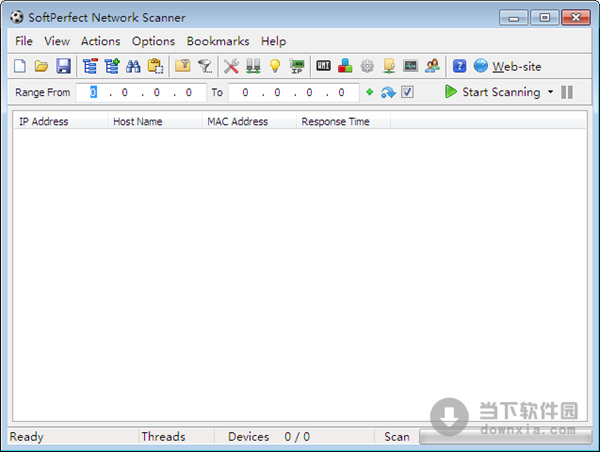The height and width of the screenshot is (452, 600).
Task: Click the soccer ball application icon
Action: point(17,17)
